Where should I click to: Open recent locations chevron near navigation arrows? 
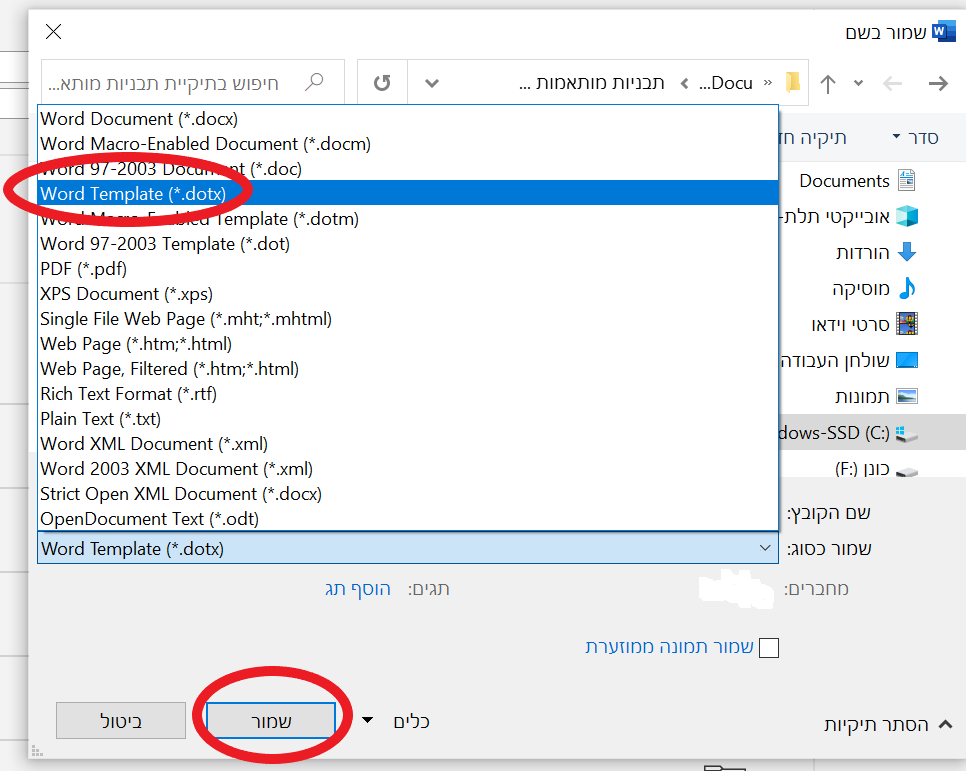point(858,83)
